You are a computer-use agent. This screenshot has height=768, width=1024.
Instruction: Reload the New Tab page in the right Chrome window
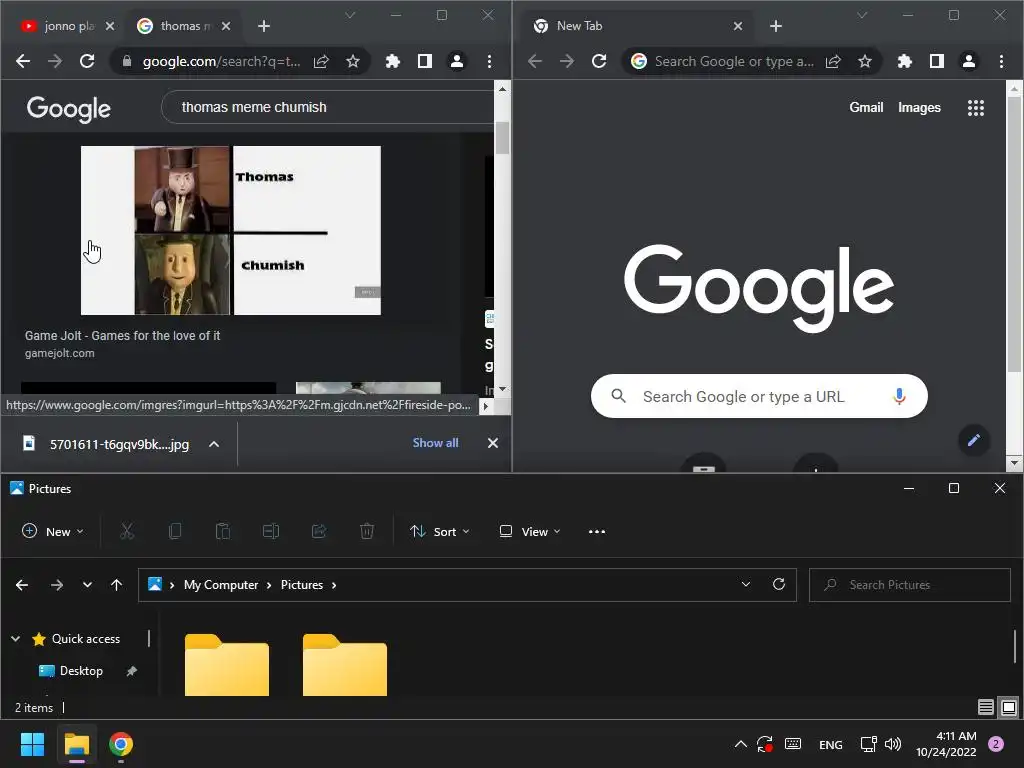599,61
